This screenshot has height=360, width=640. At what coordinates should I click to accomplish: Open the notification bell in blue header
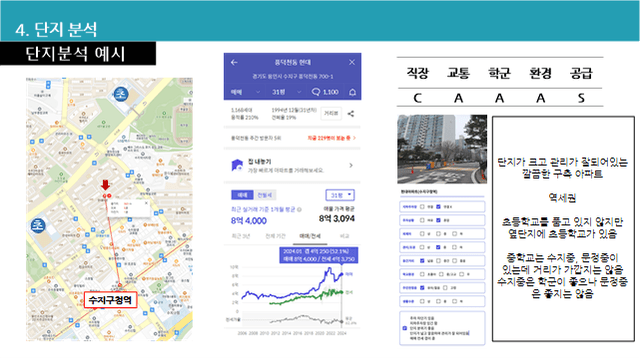coord(353,92)
